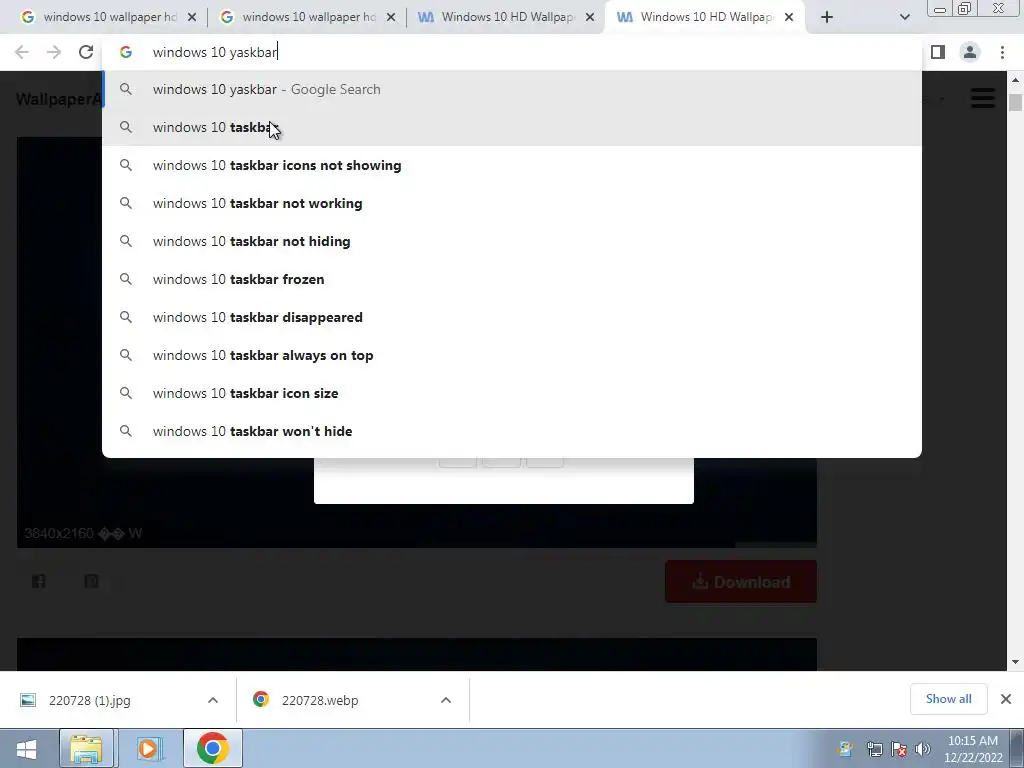Open the Chrome side panel icon

pyautogui.click(x=938, y=52)
